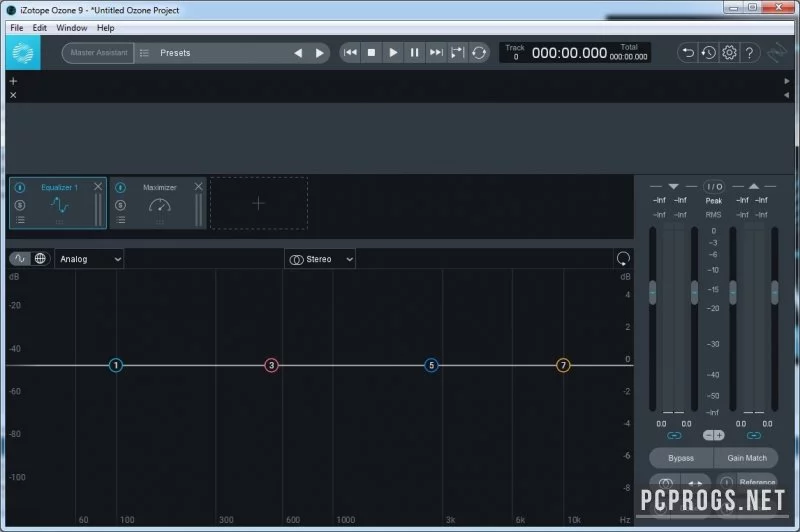Click the right input gain slider handle
This screenshot has width=800, height=532.
coord(694,293)
